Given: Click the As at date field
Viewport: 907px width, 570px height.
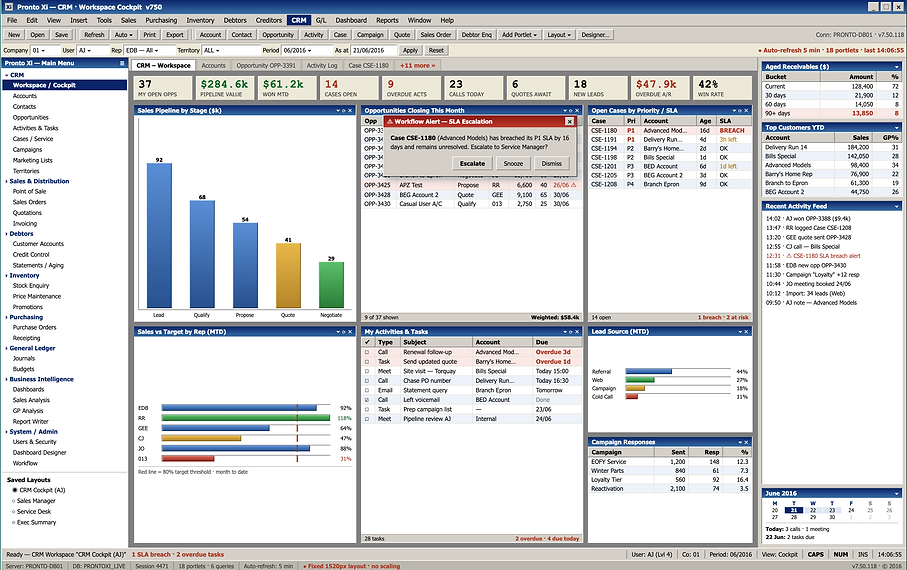Looking at the screenshot, I should (x=373, y=50).
